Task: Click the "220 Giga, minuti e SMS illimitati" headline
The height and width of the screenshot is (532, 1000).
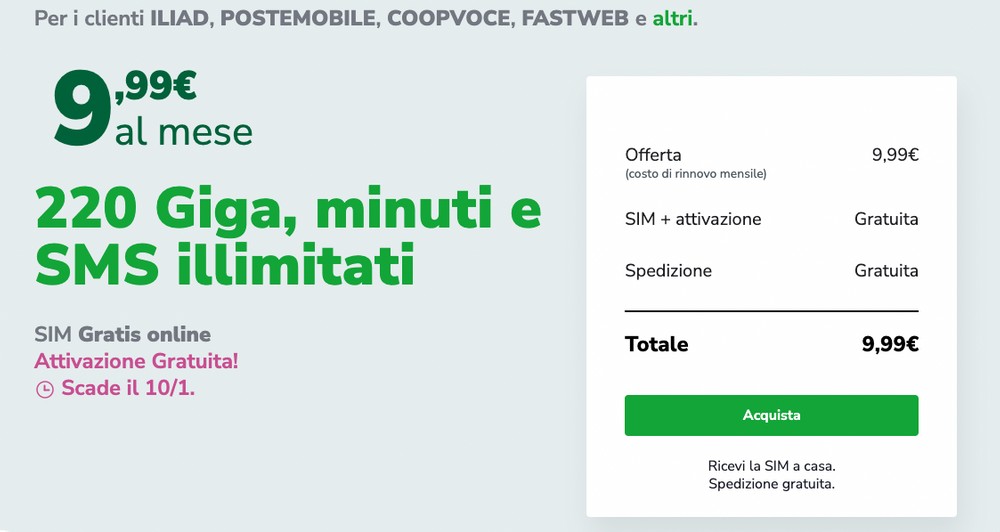Action: coord(288,235)
